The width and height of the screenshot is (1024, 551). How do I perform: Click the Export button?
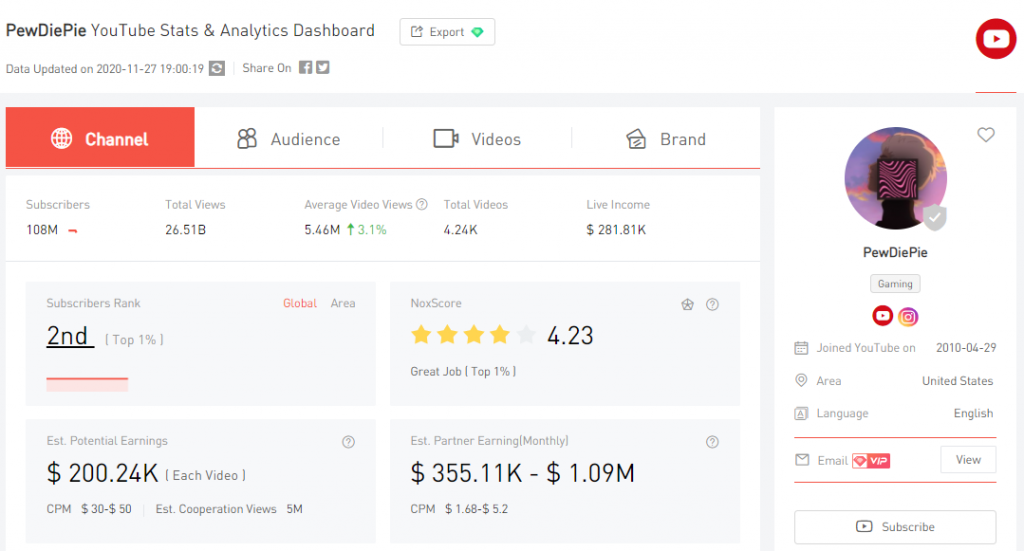coord(447,32)
